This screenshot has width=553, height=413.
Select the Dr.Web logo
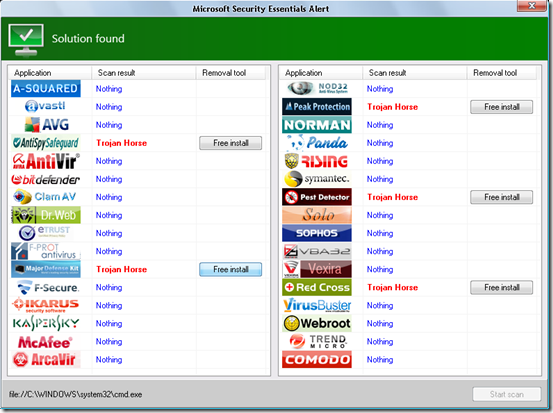(x=46, y=215)
